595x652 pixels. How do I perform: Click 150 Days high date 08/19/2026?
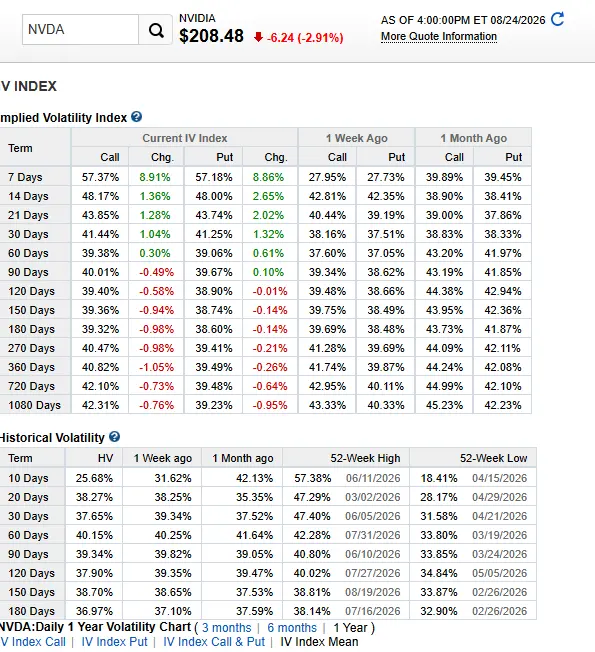click(373, 593)
